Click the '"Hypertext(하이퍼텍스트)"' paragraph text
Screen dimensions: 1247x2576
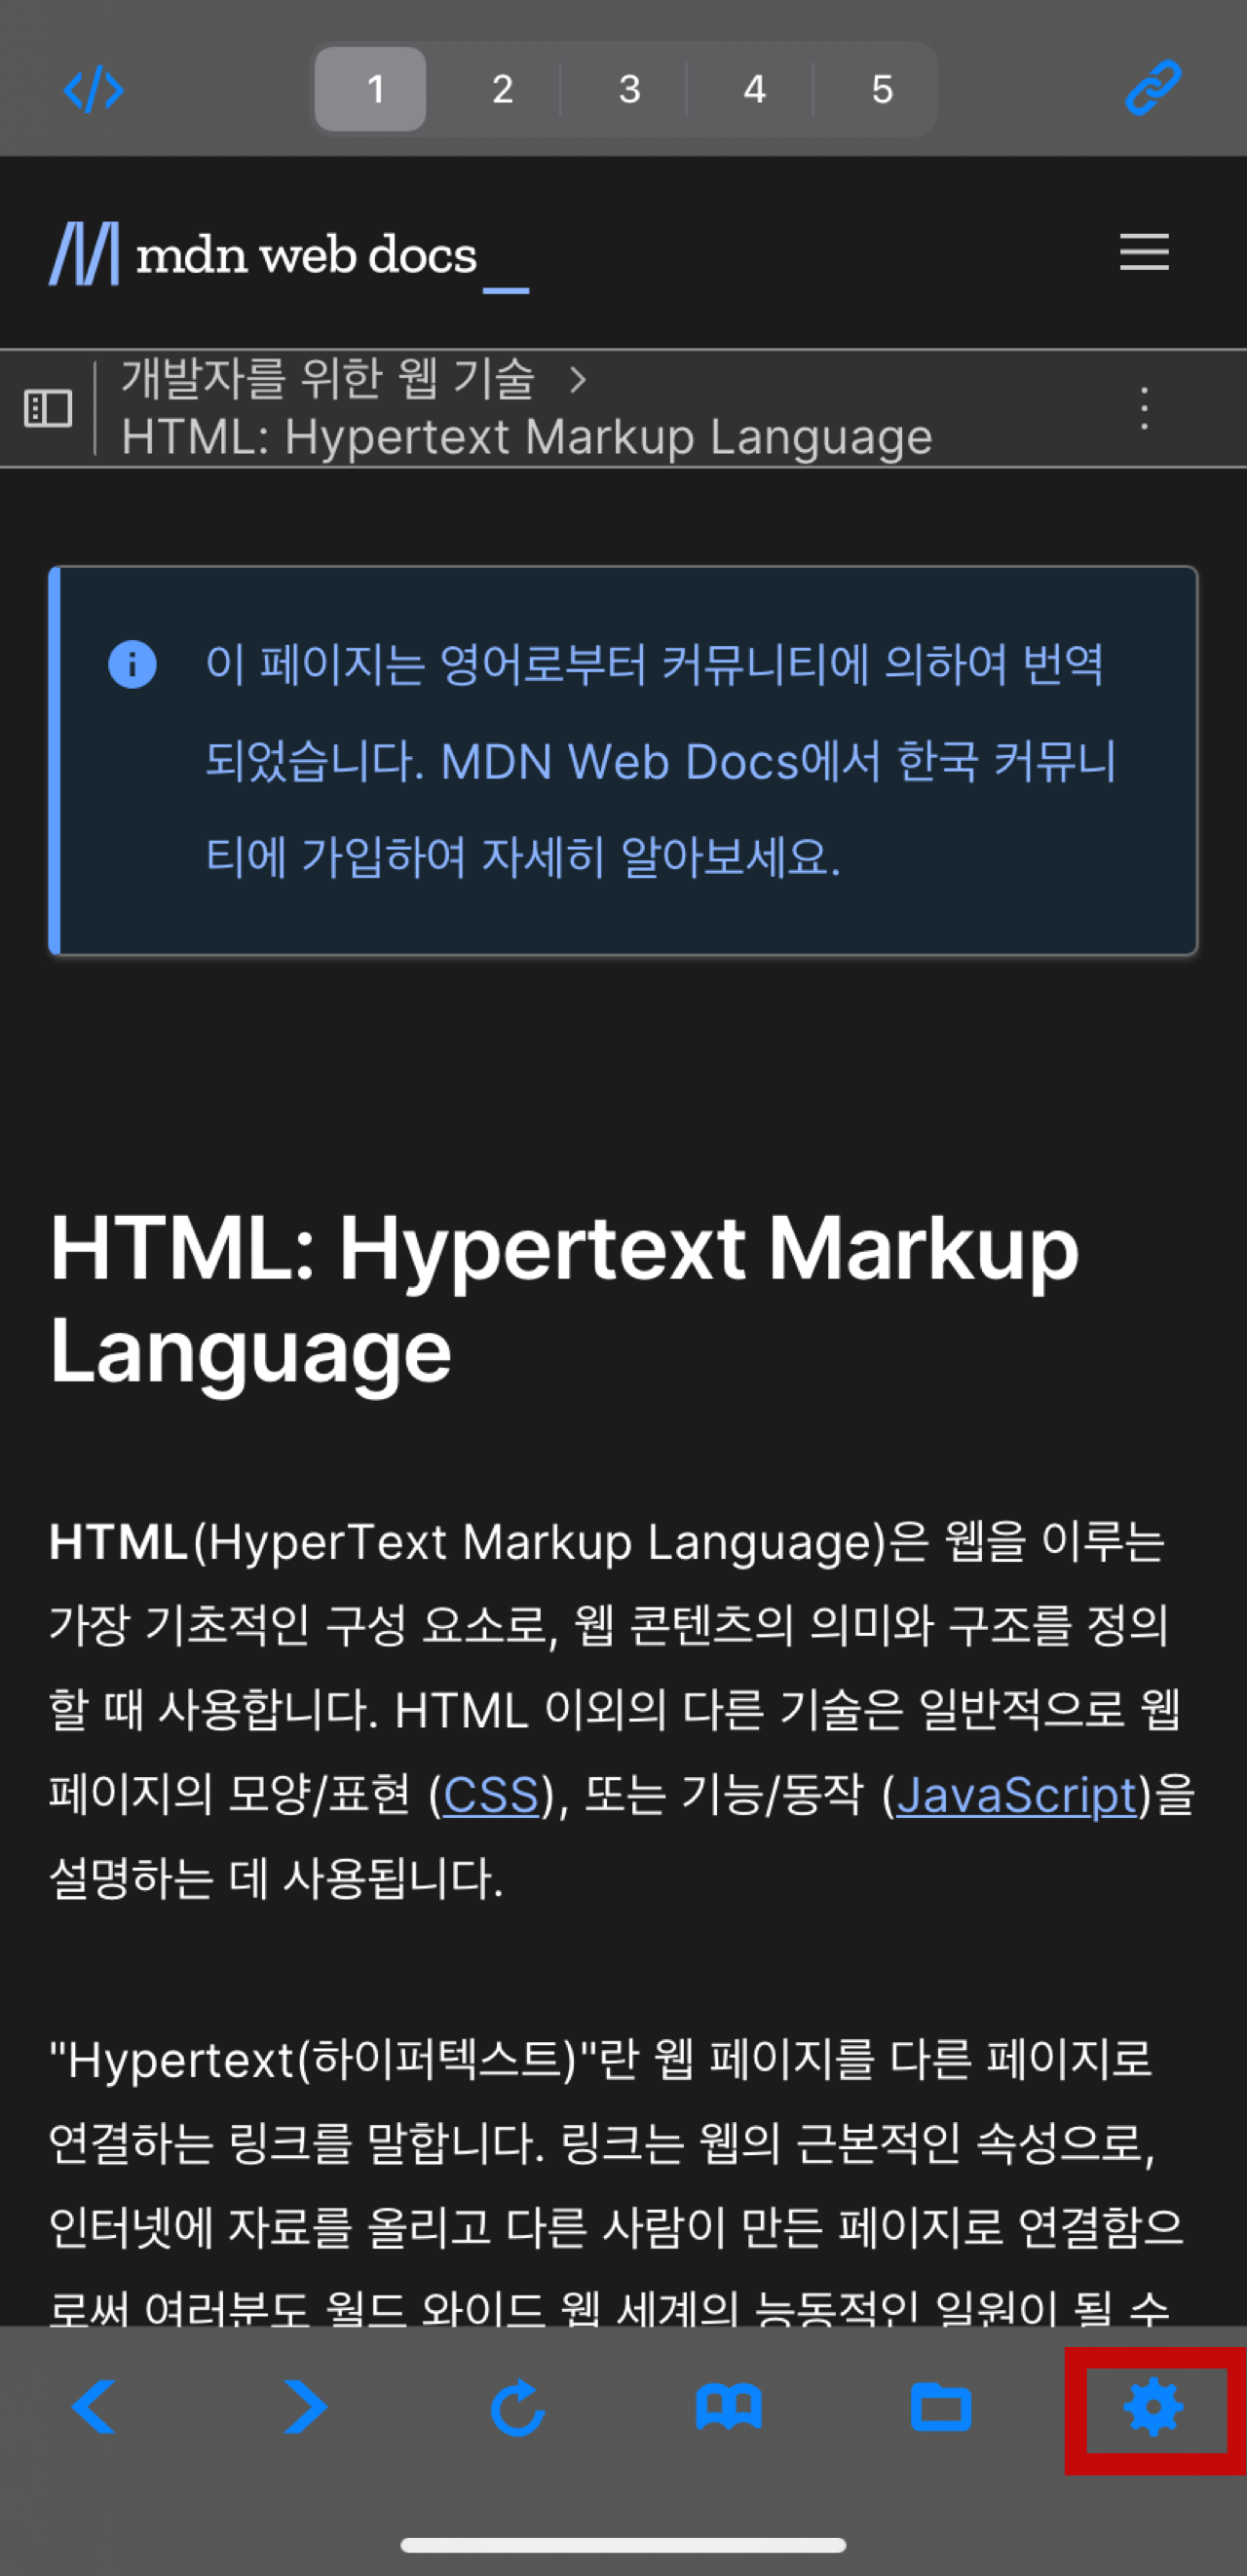pos(617,2185)
